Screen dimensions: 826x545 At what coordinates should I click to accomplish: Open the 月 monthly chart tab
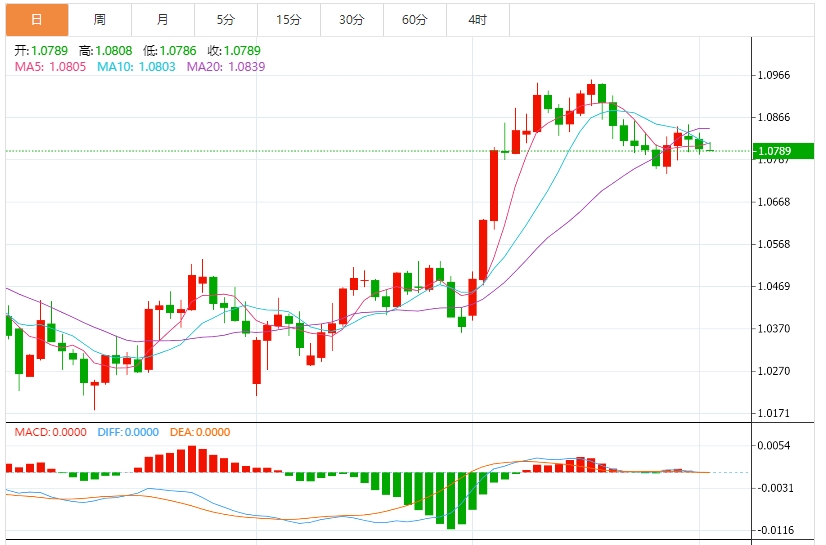163,20
